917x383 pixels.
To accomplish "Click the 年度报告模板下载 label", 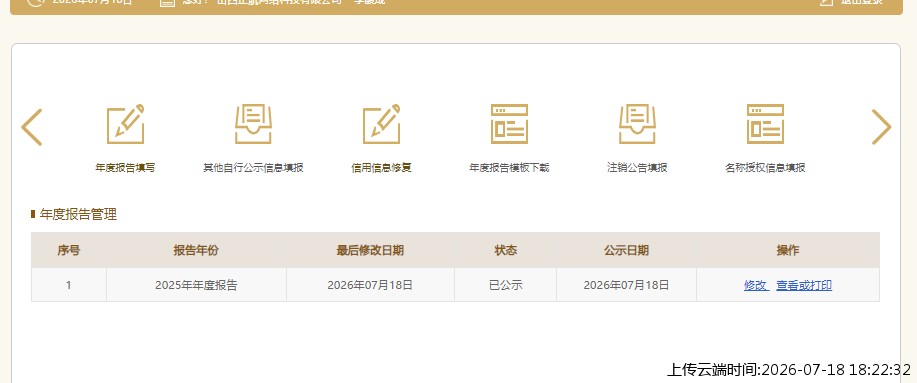I will coord(509,168).
